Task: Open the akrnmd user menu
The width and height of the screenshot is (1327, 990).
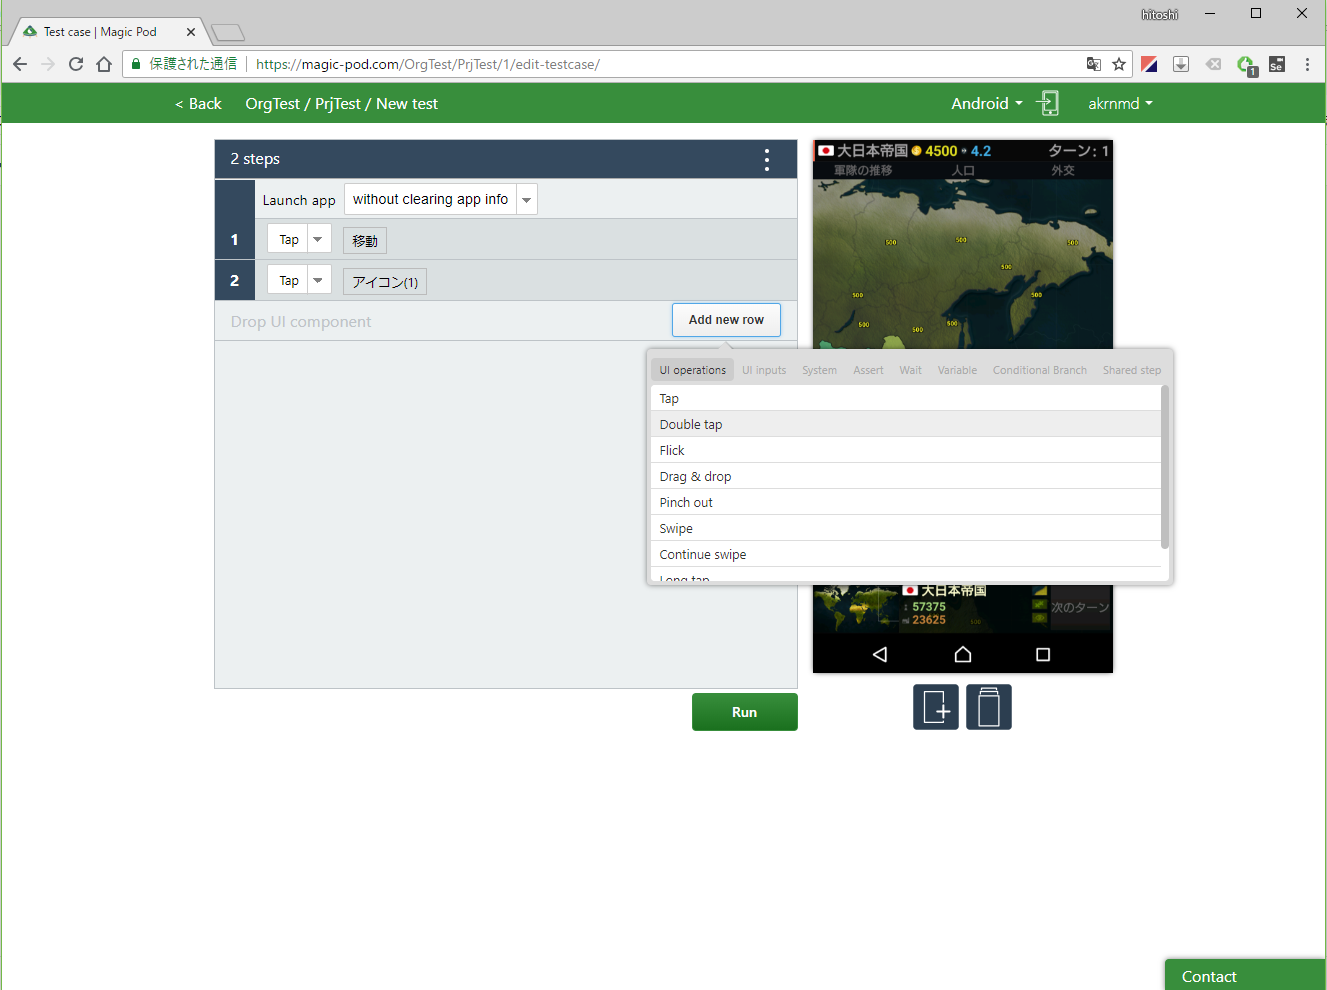Action: [x=1120, y=103]
